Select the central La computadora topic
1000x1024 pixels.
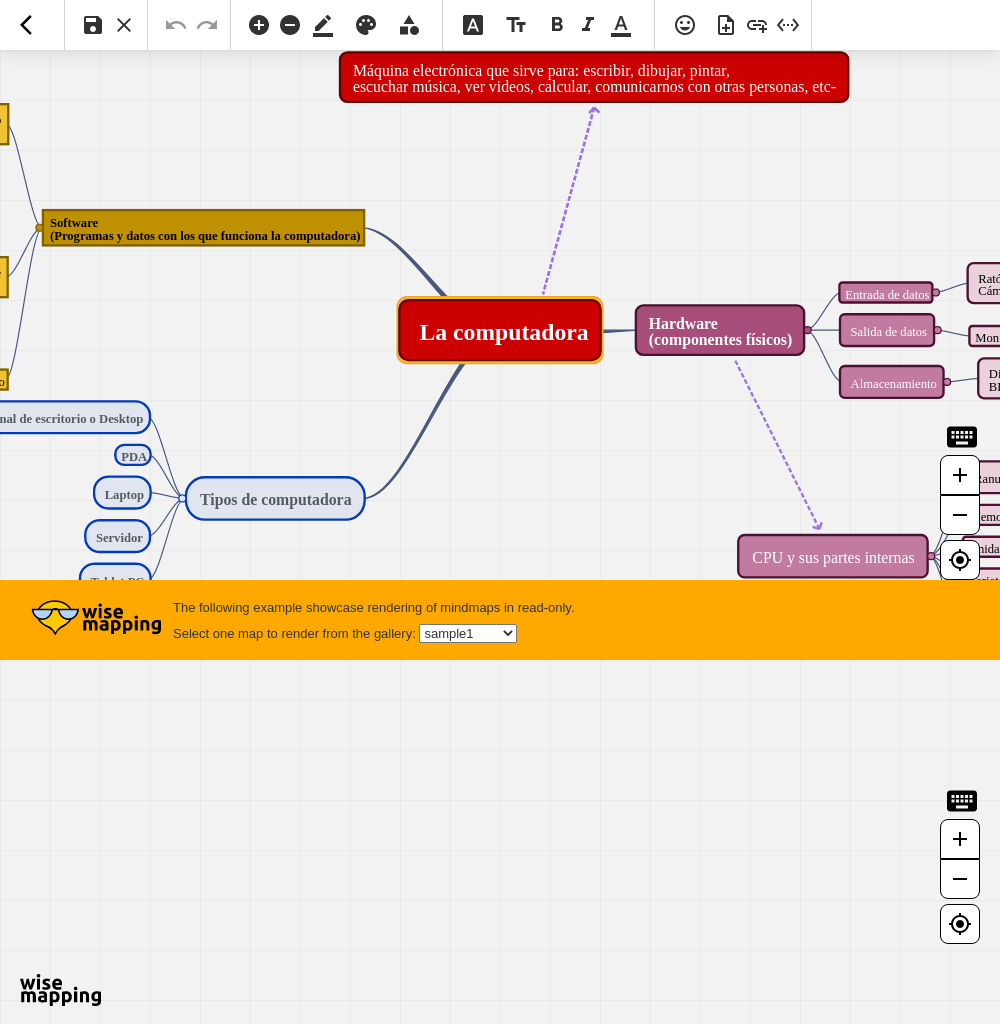click(500, 330)
